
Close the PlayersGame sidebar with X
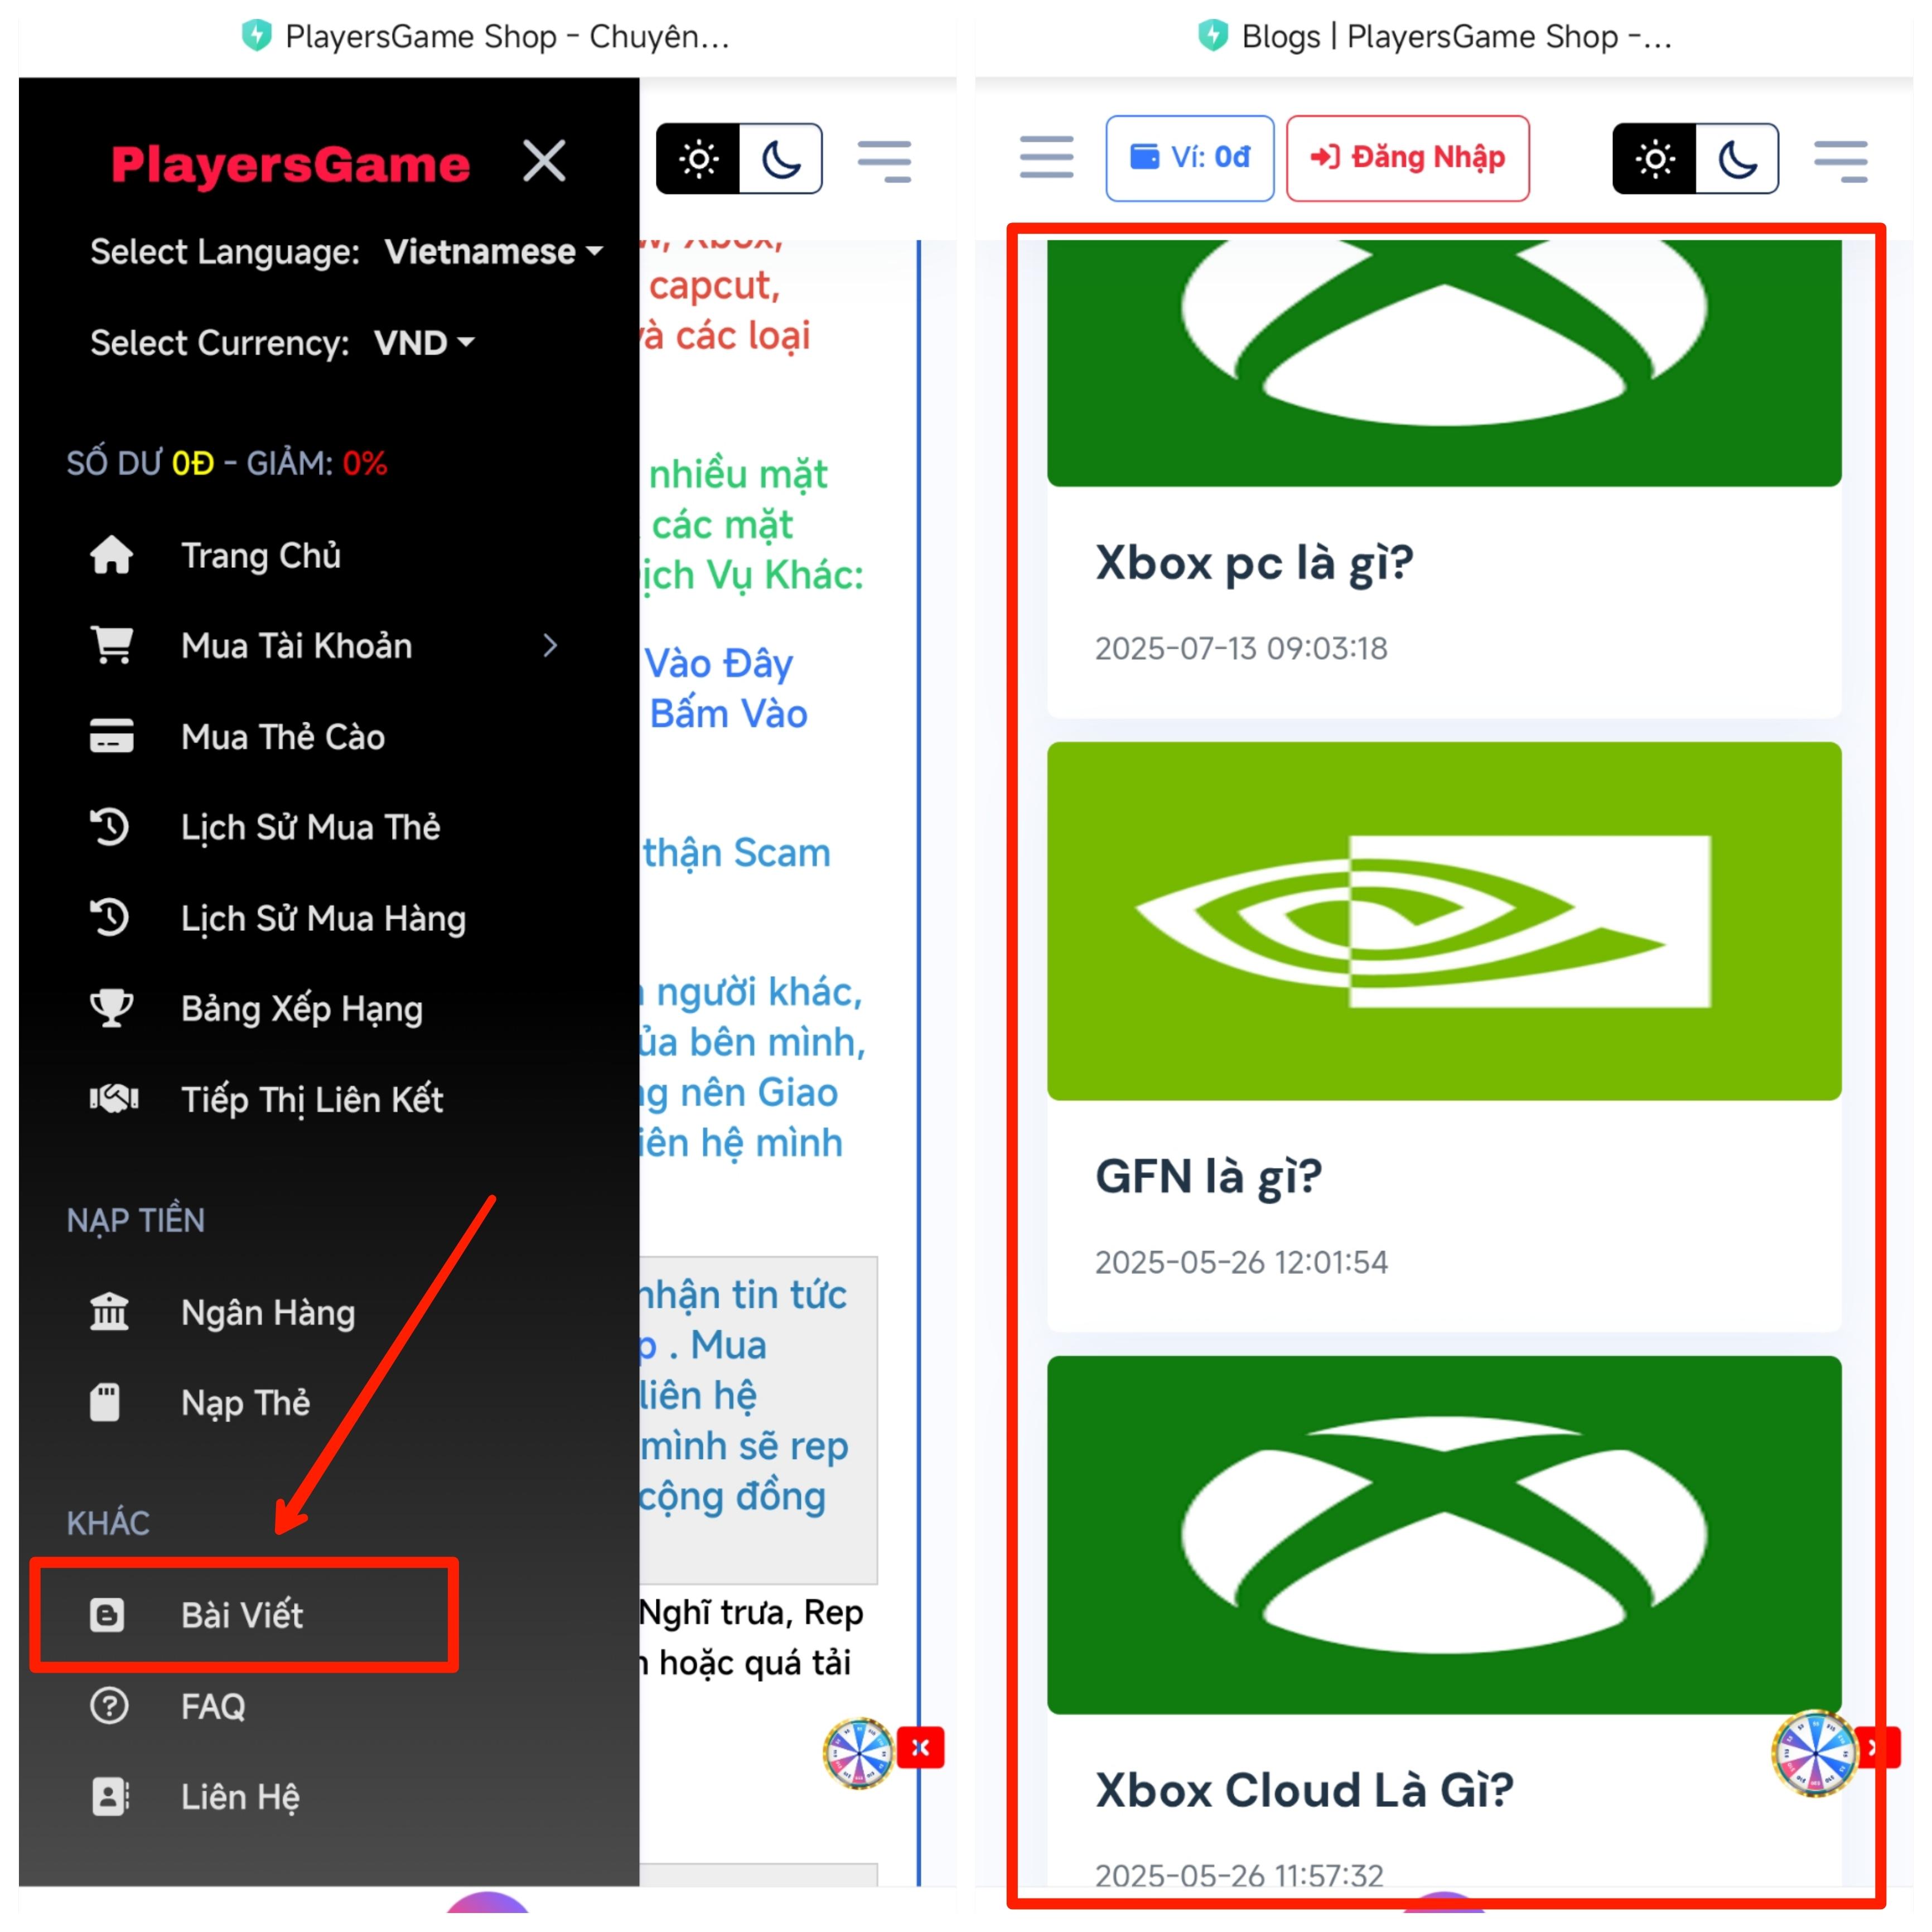544,161
